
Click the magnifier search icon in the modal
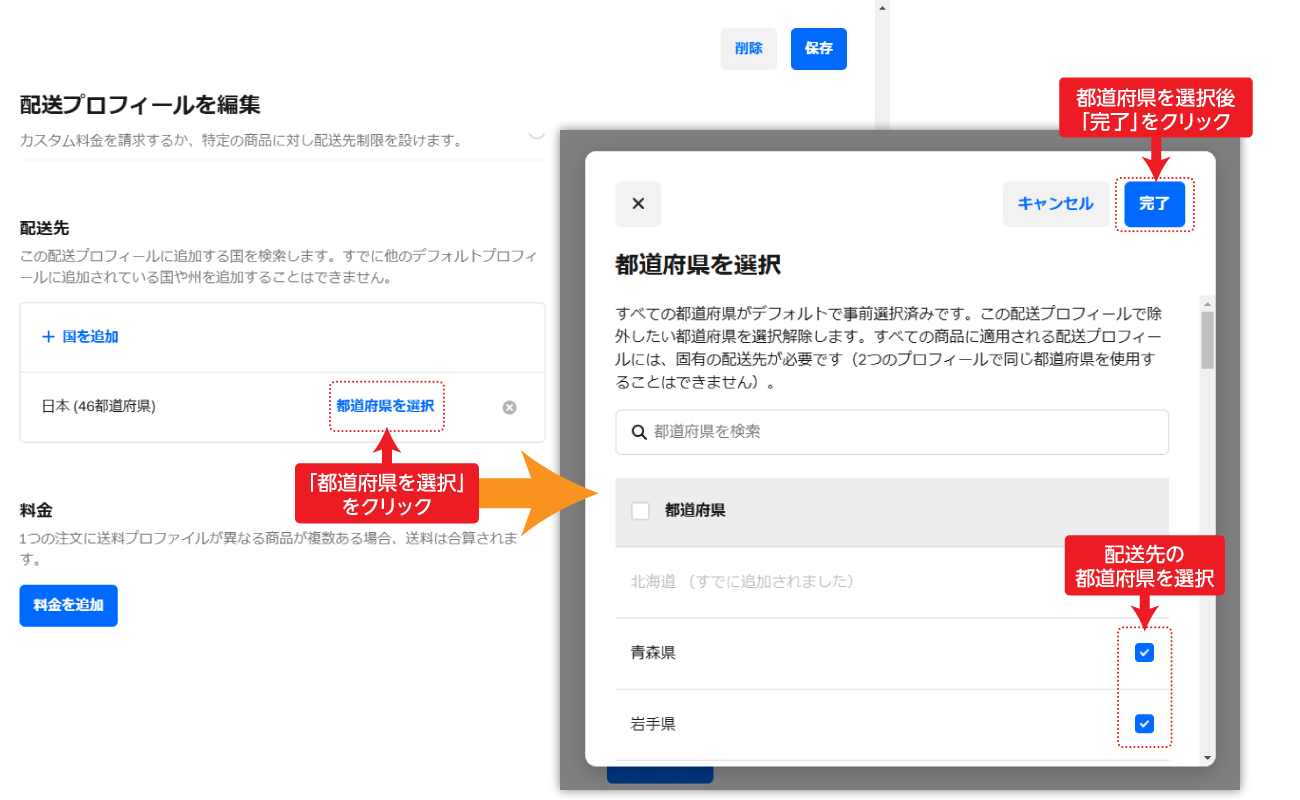[640, 431]
